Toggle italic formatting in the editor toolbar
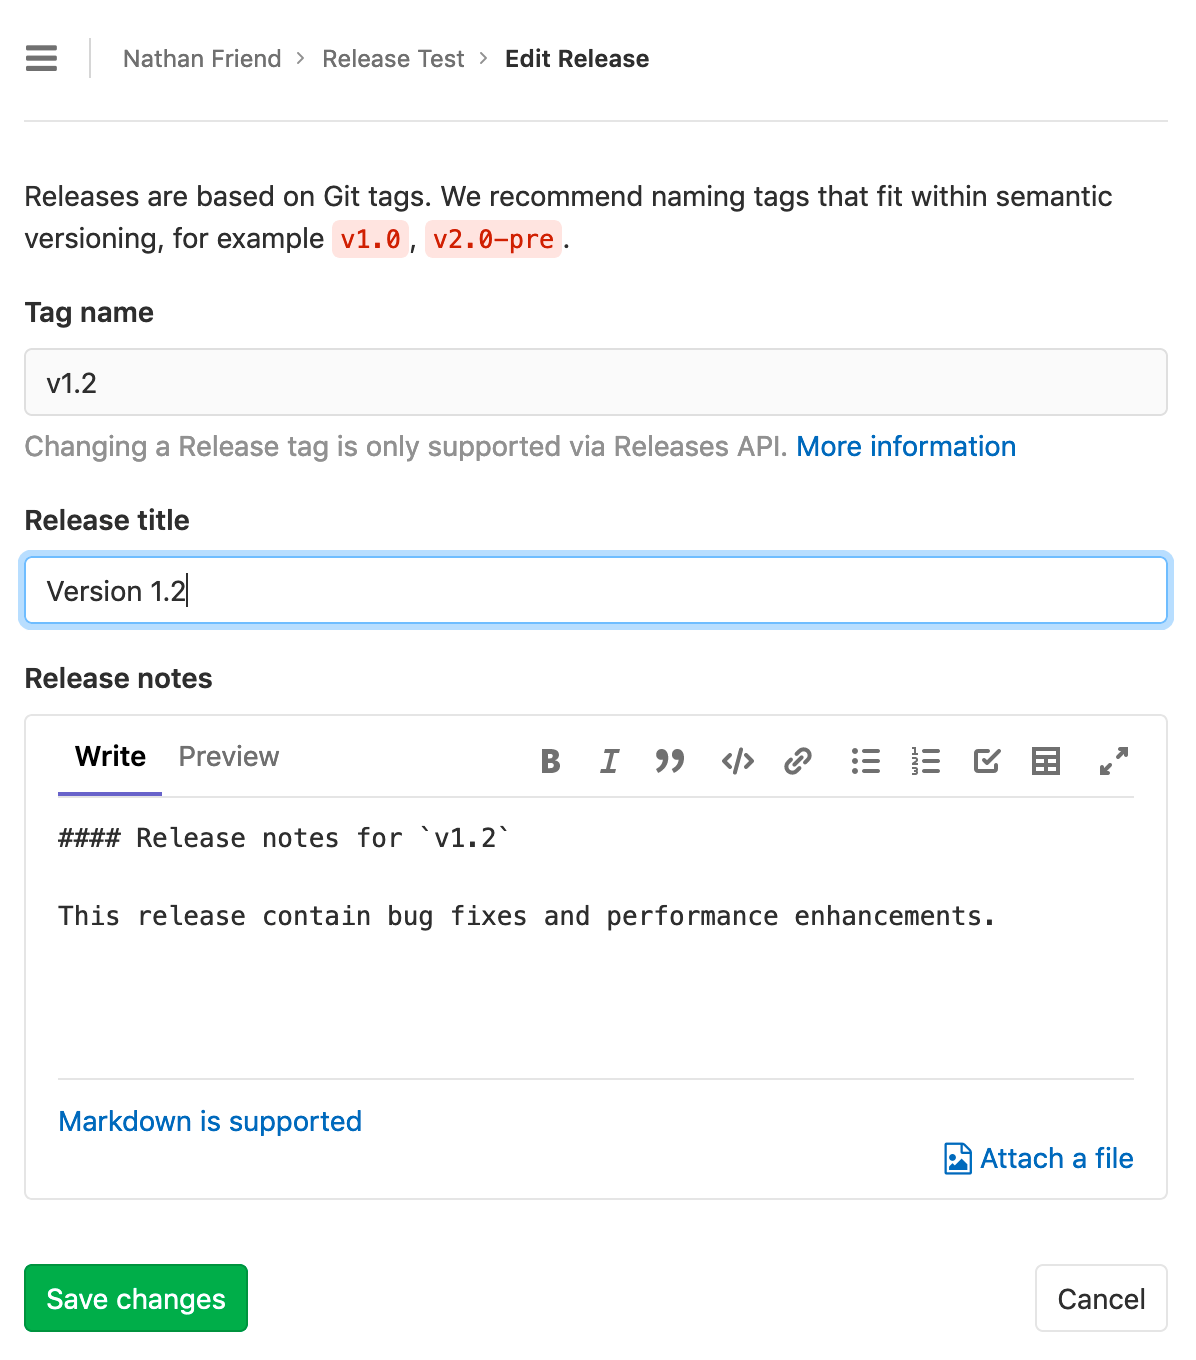This screenshot has height=1360, width=1196. click(x=609, y=761)
